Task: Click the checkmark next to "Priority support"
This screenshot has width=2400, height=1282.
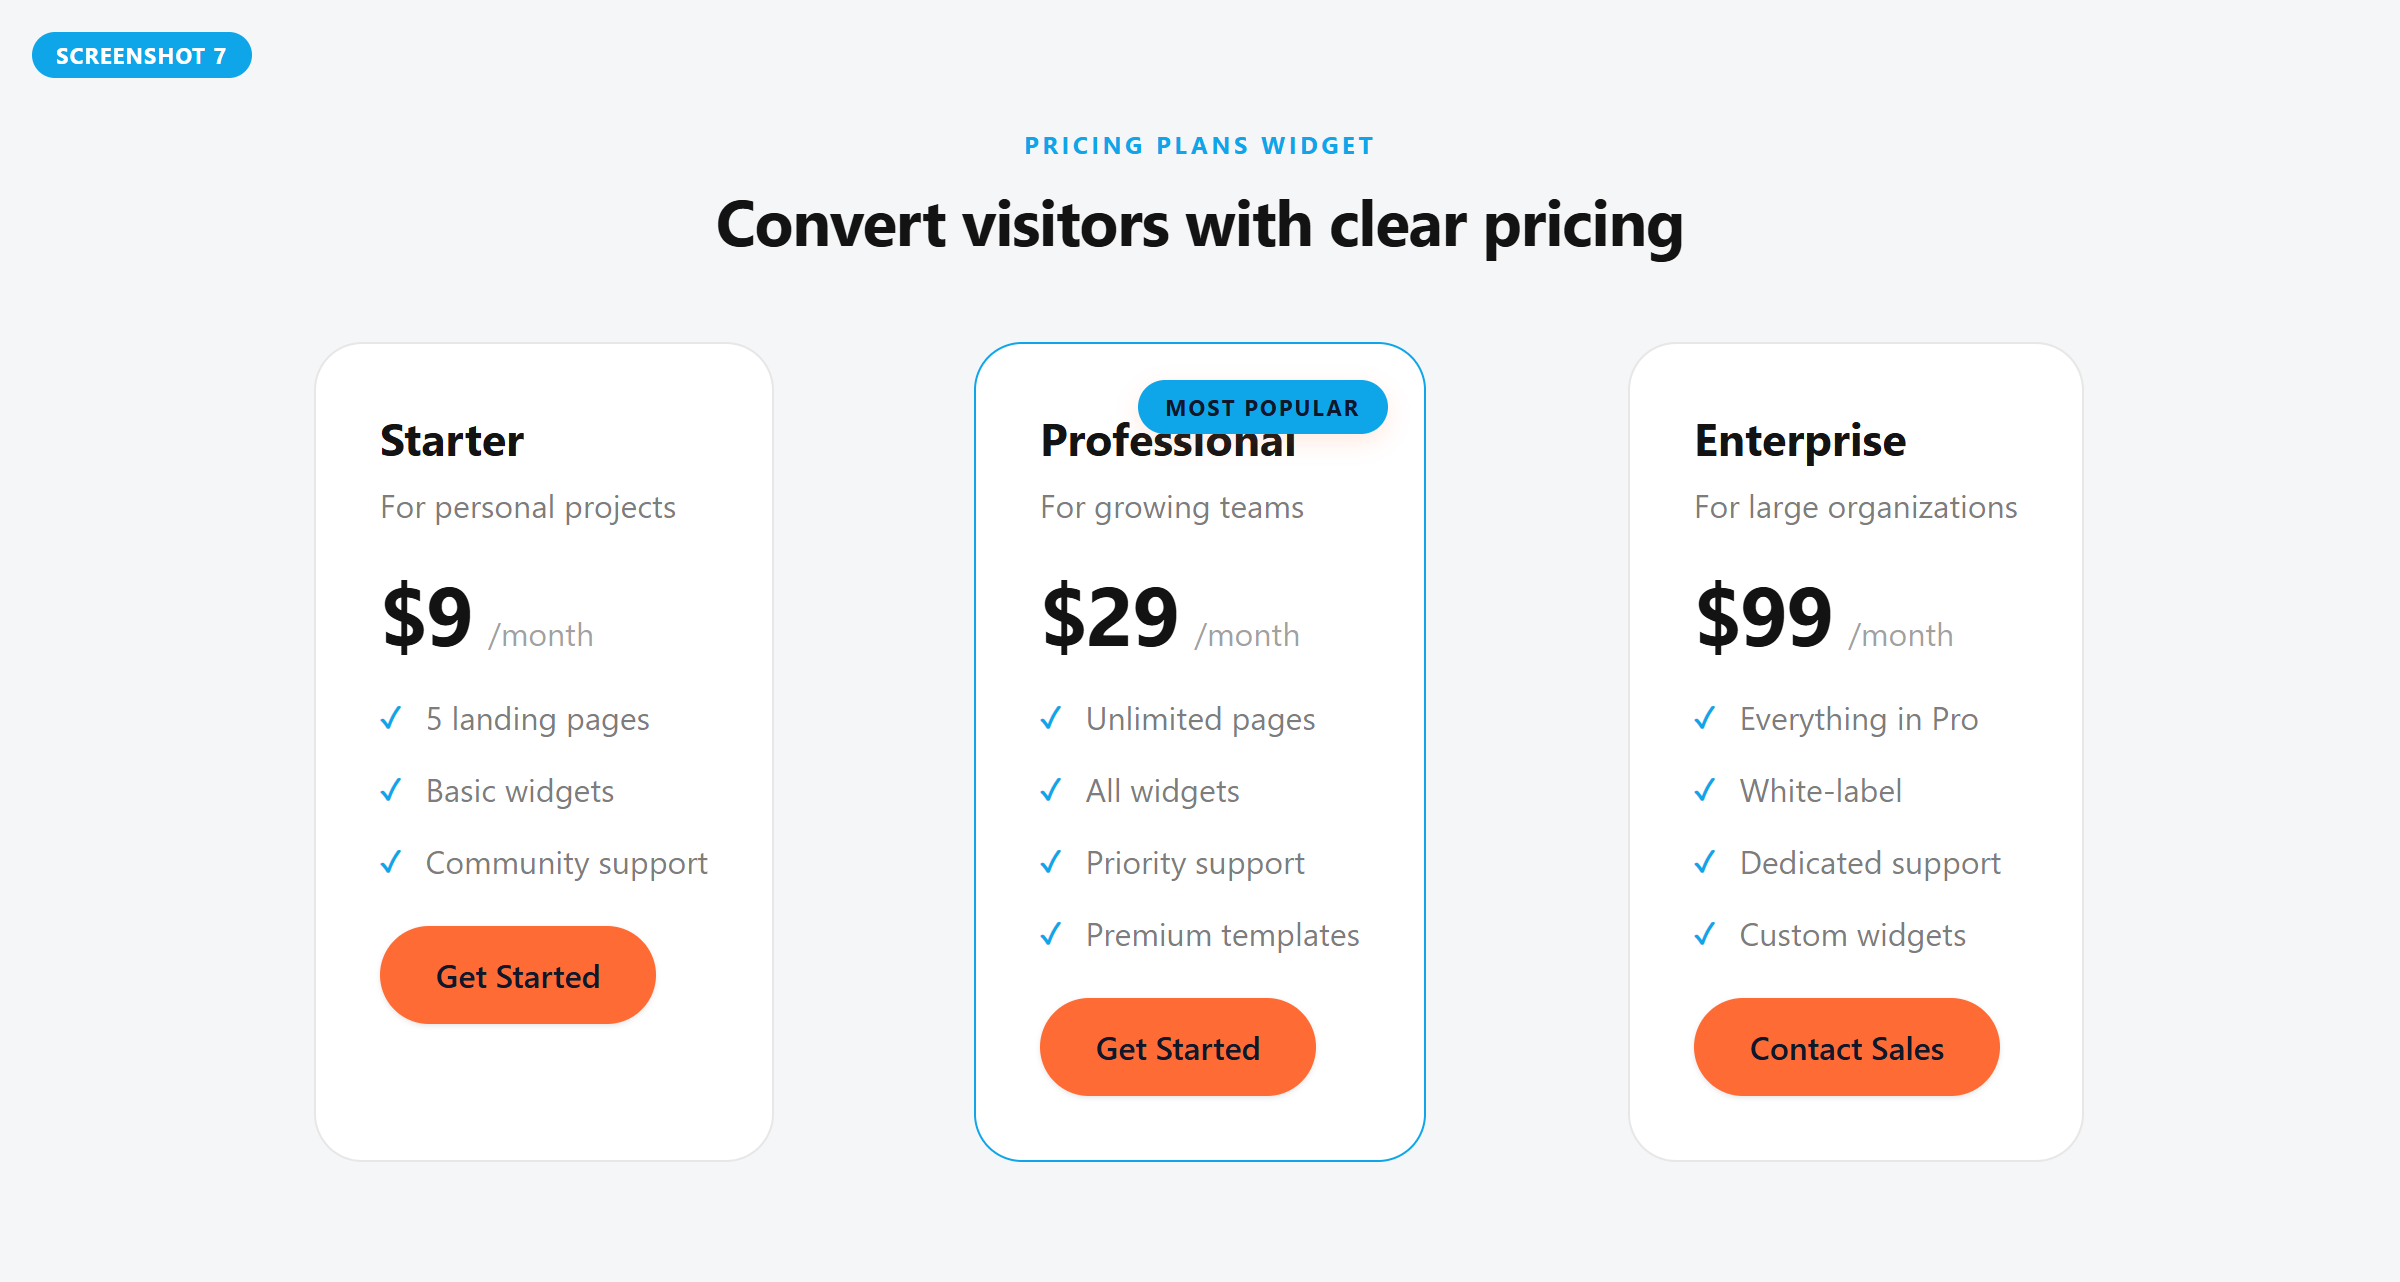Action: [x=1051, y=862]
